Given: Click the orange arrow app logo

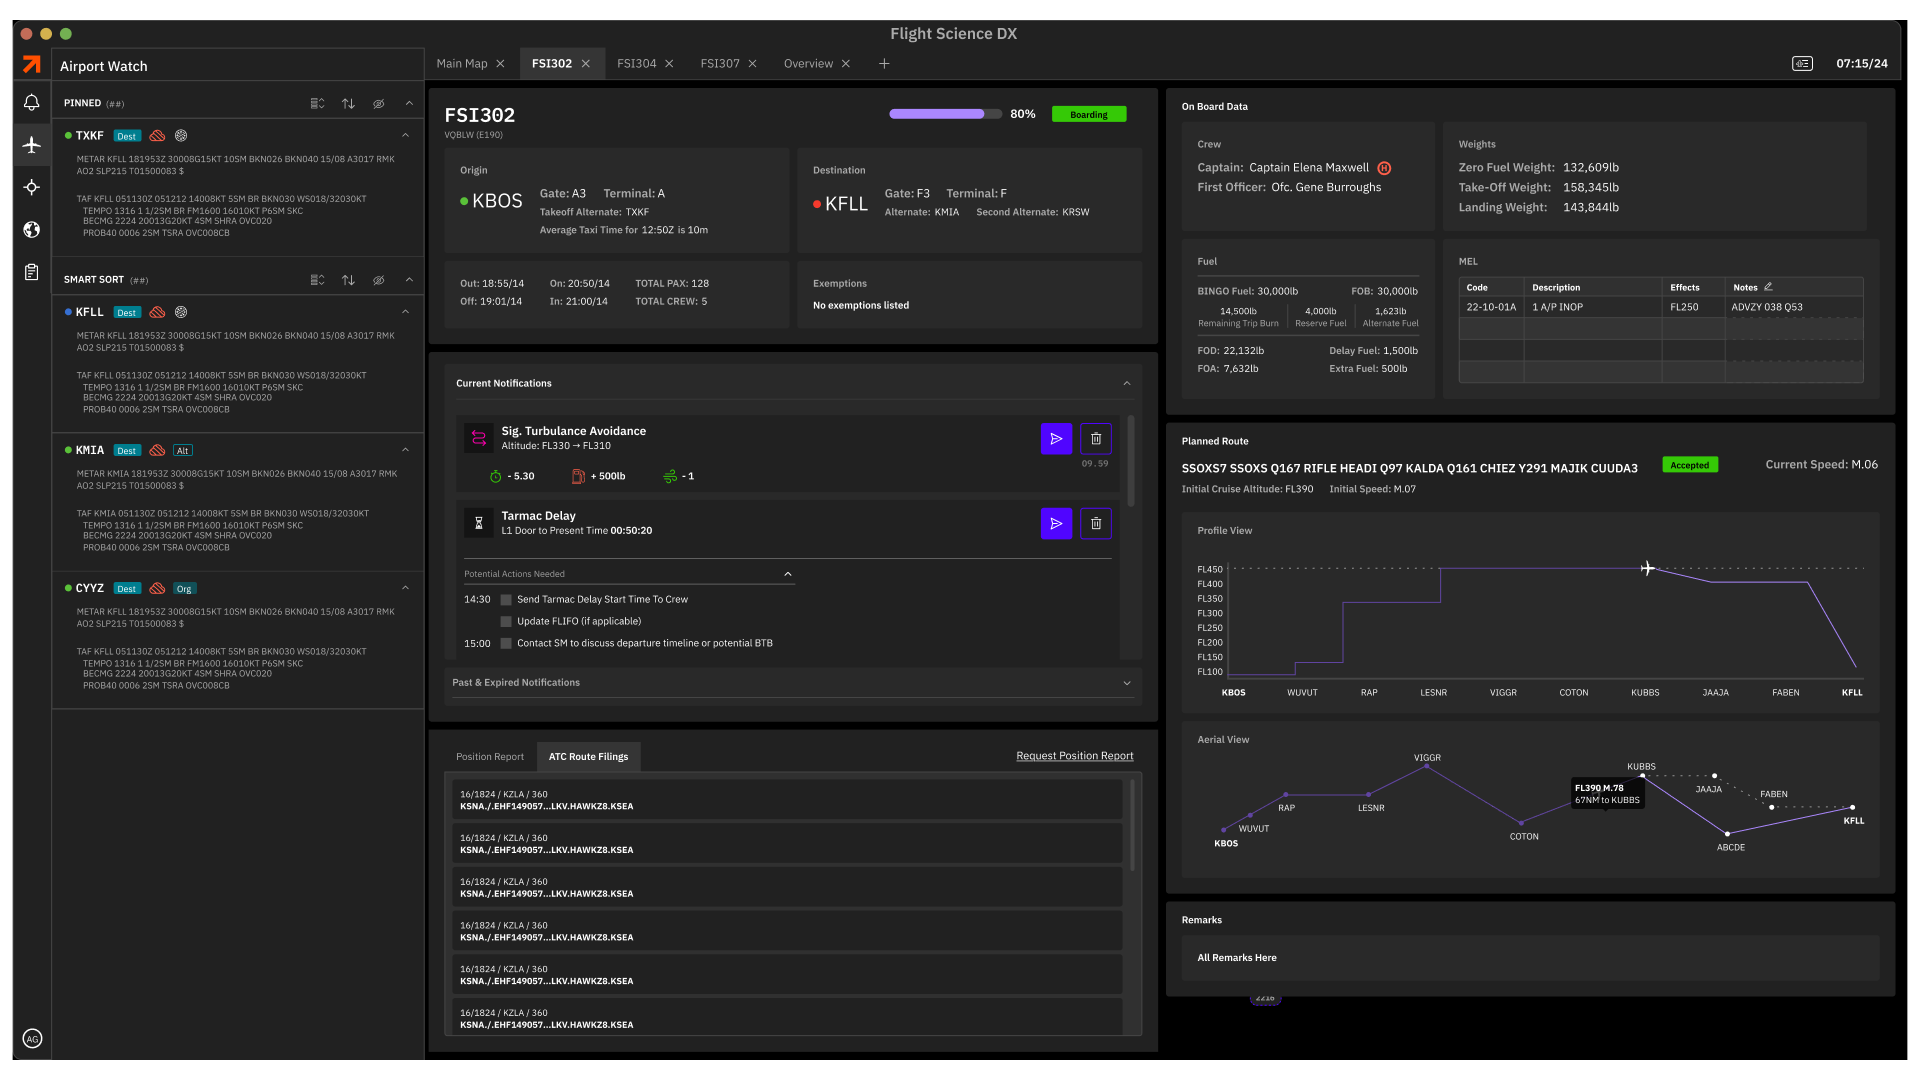Looking at the screenshot, I should (32, 64).
